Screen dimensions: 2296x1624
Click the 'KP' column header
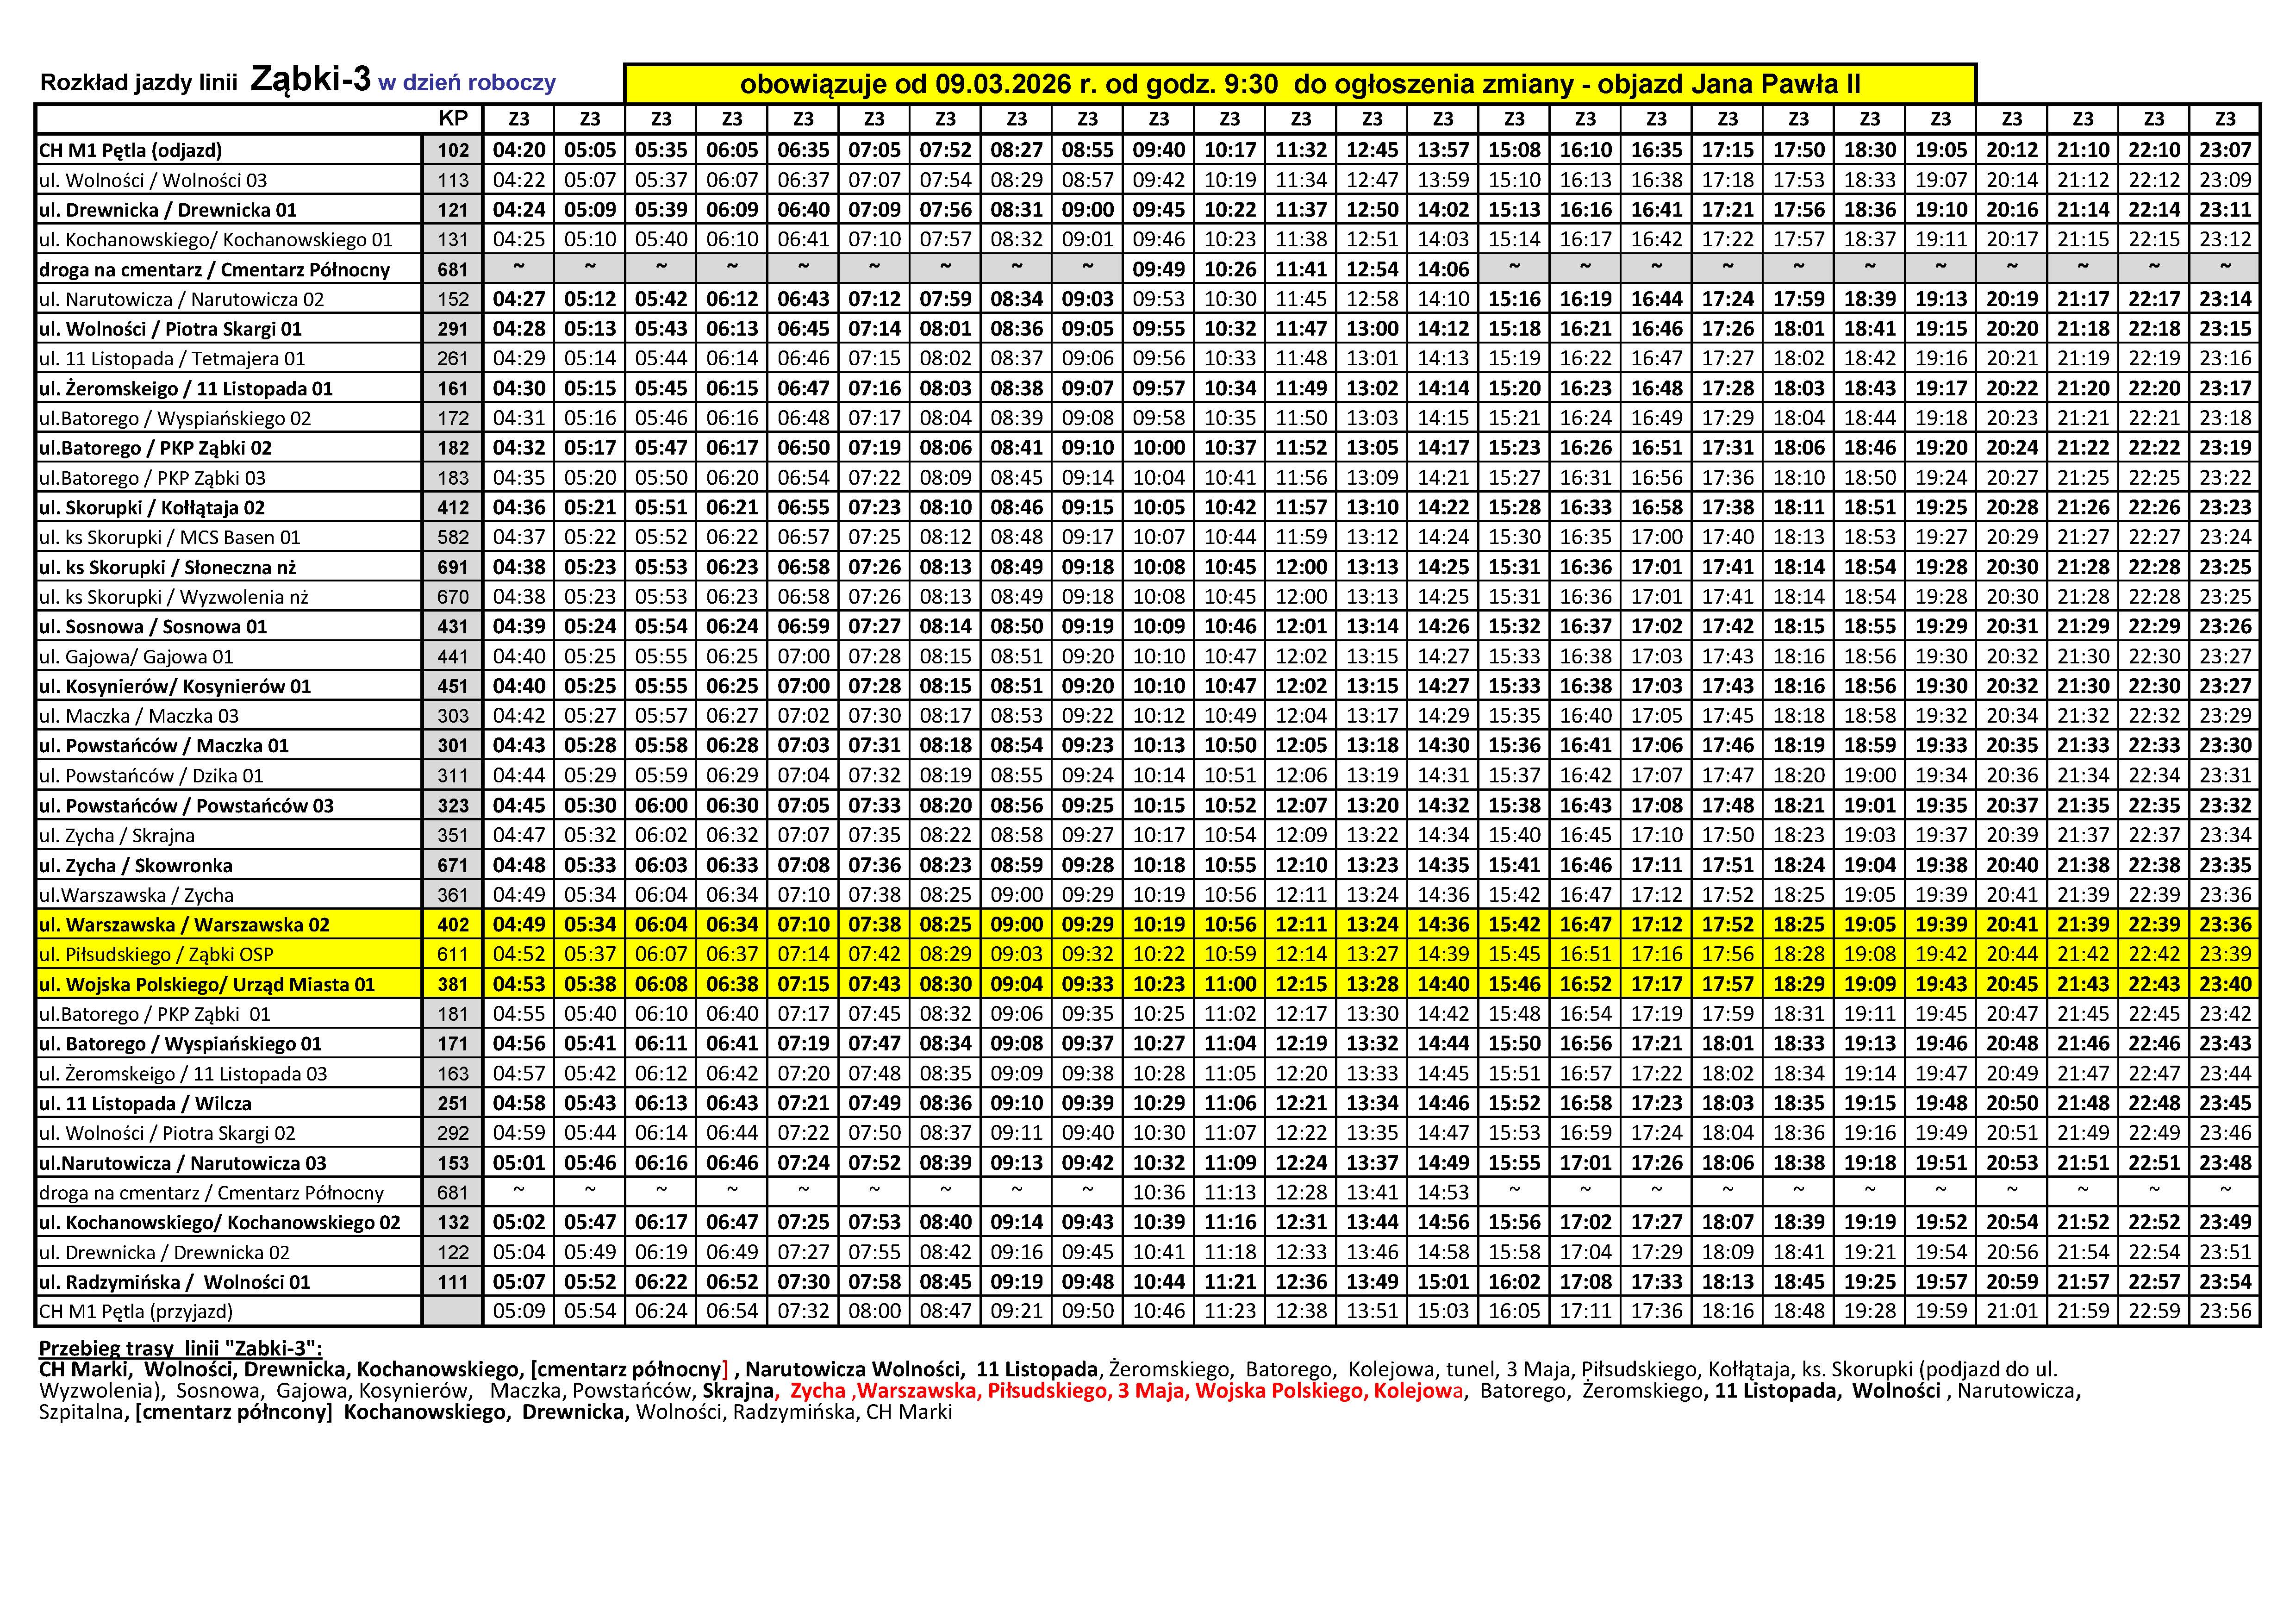[453, 119]
